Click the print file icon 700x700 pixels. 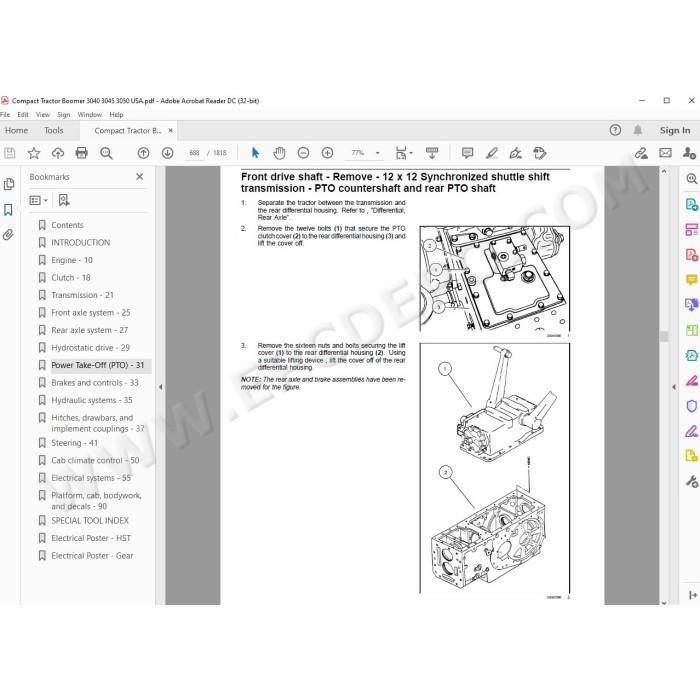[x=82, y=153]
